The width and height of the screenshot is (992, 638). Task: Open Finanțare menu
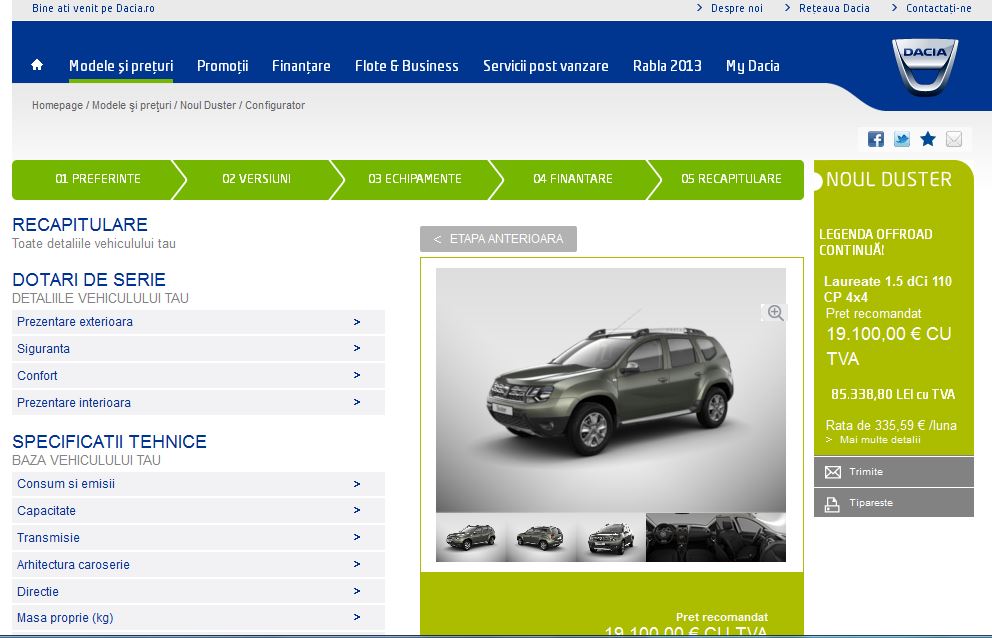click(x=301, y=66)
